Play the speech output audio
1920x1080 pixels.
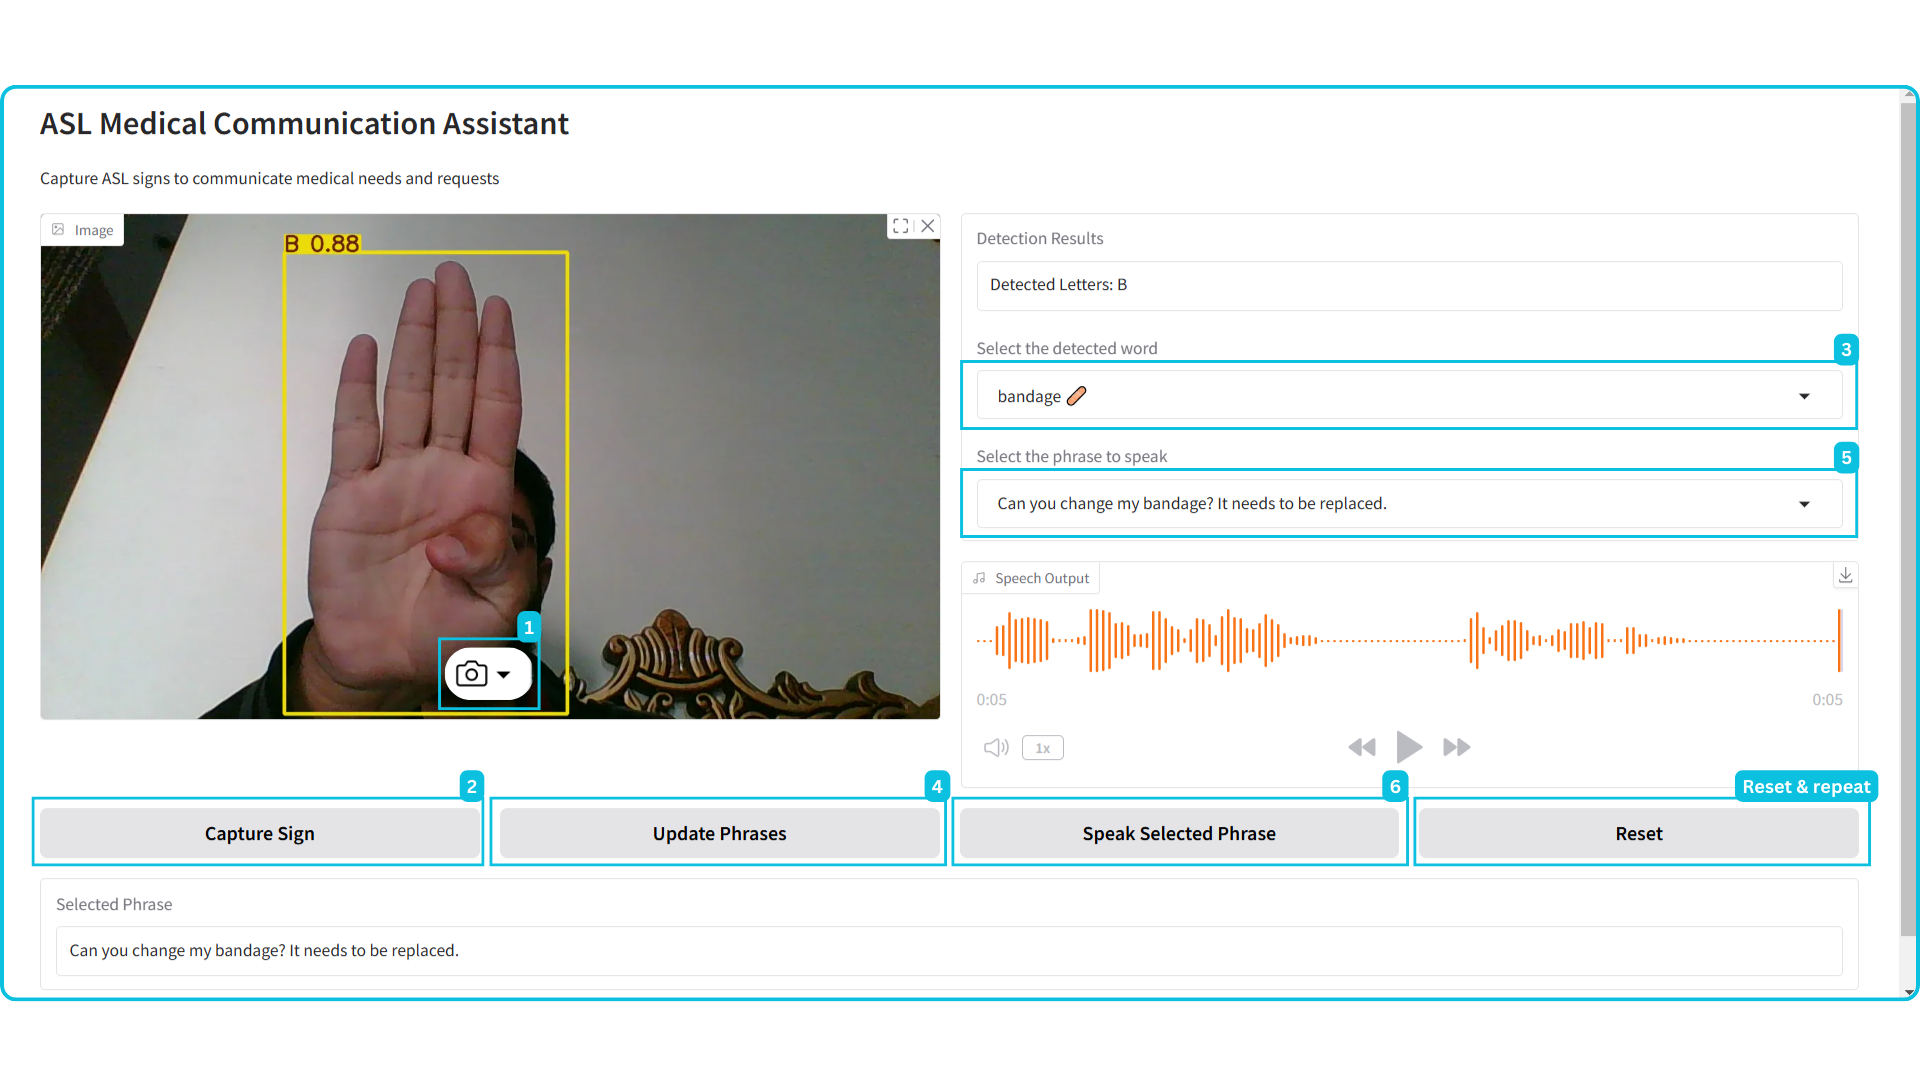[1408, 747]
